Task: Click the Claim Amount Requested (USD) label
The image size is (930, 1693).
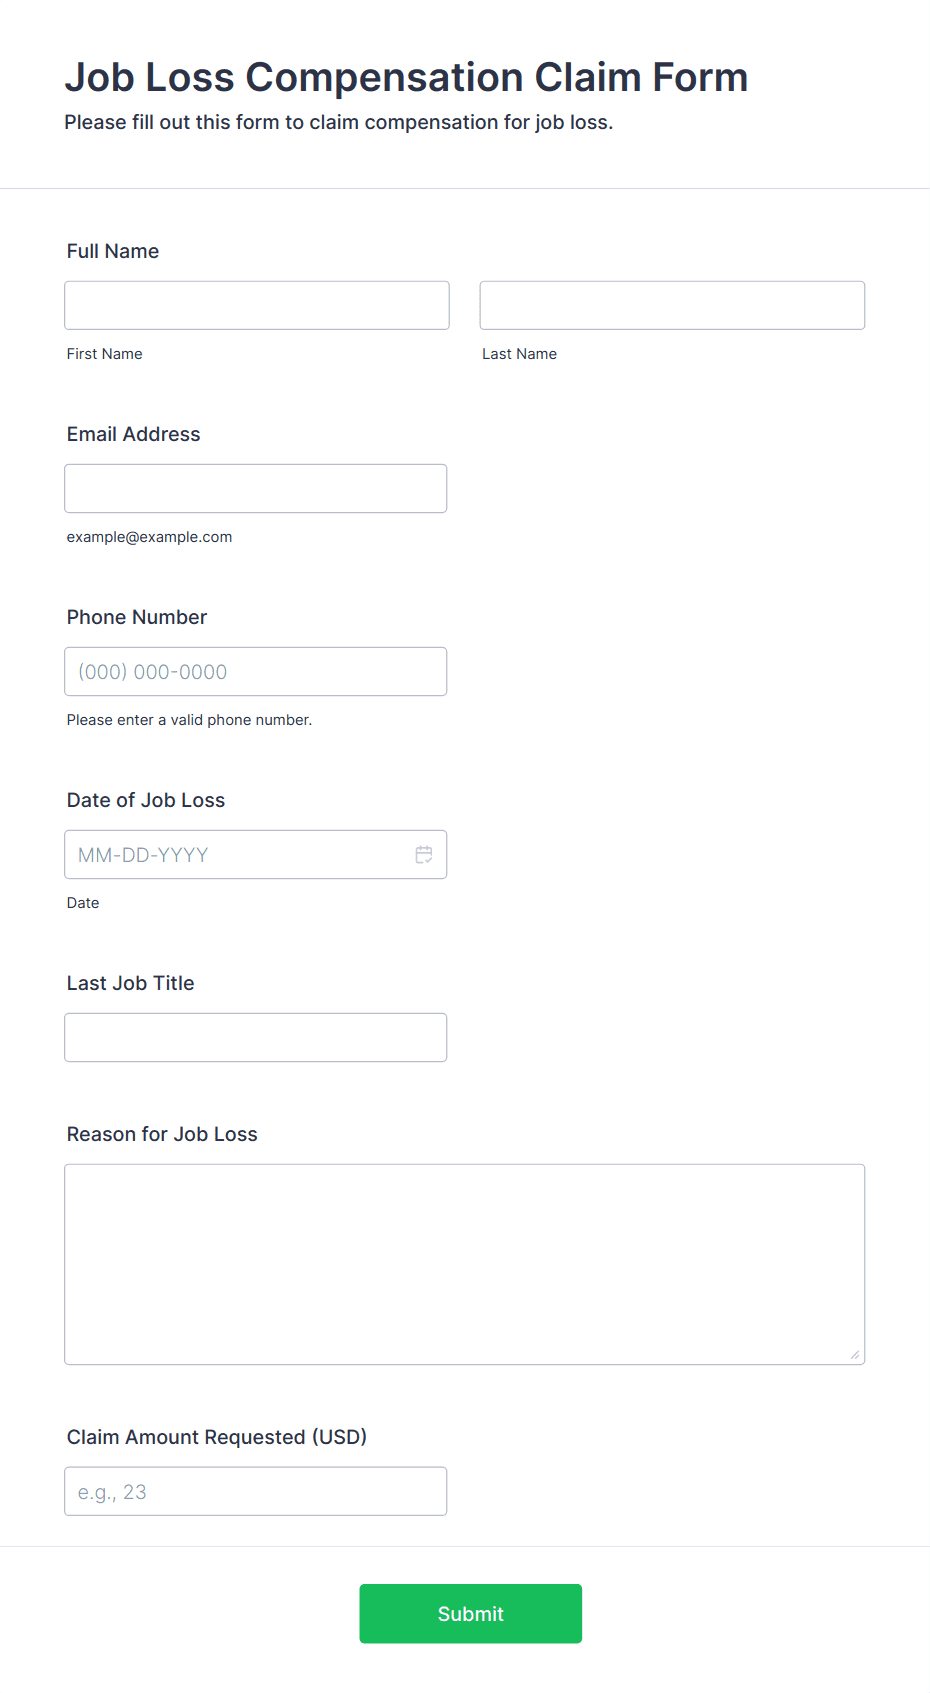Action: 217,1437
